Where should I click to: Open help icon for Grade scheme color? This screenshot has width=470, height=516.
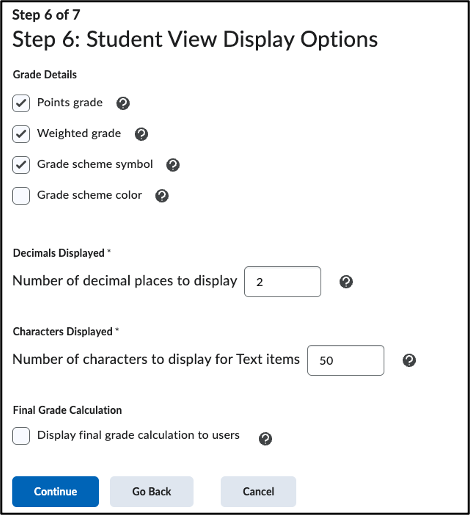click(162, 196)
